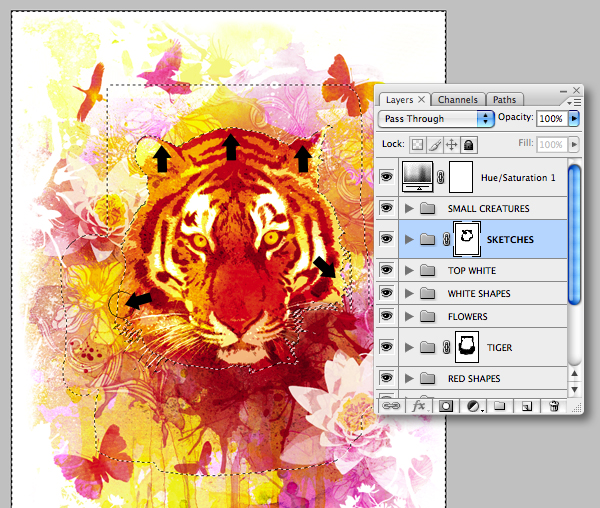Open the Layers panel options menu

click(574, 103)
